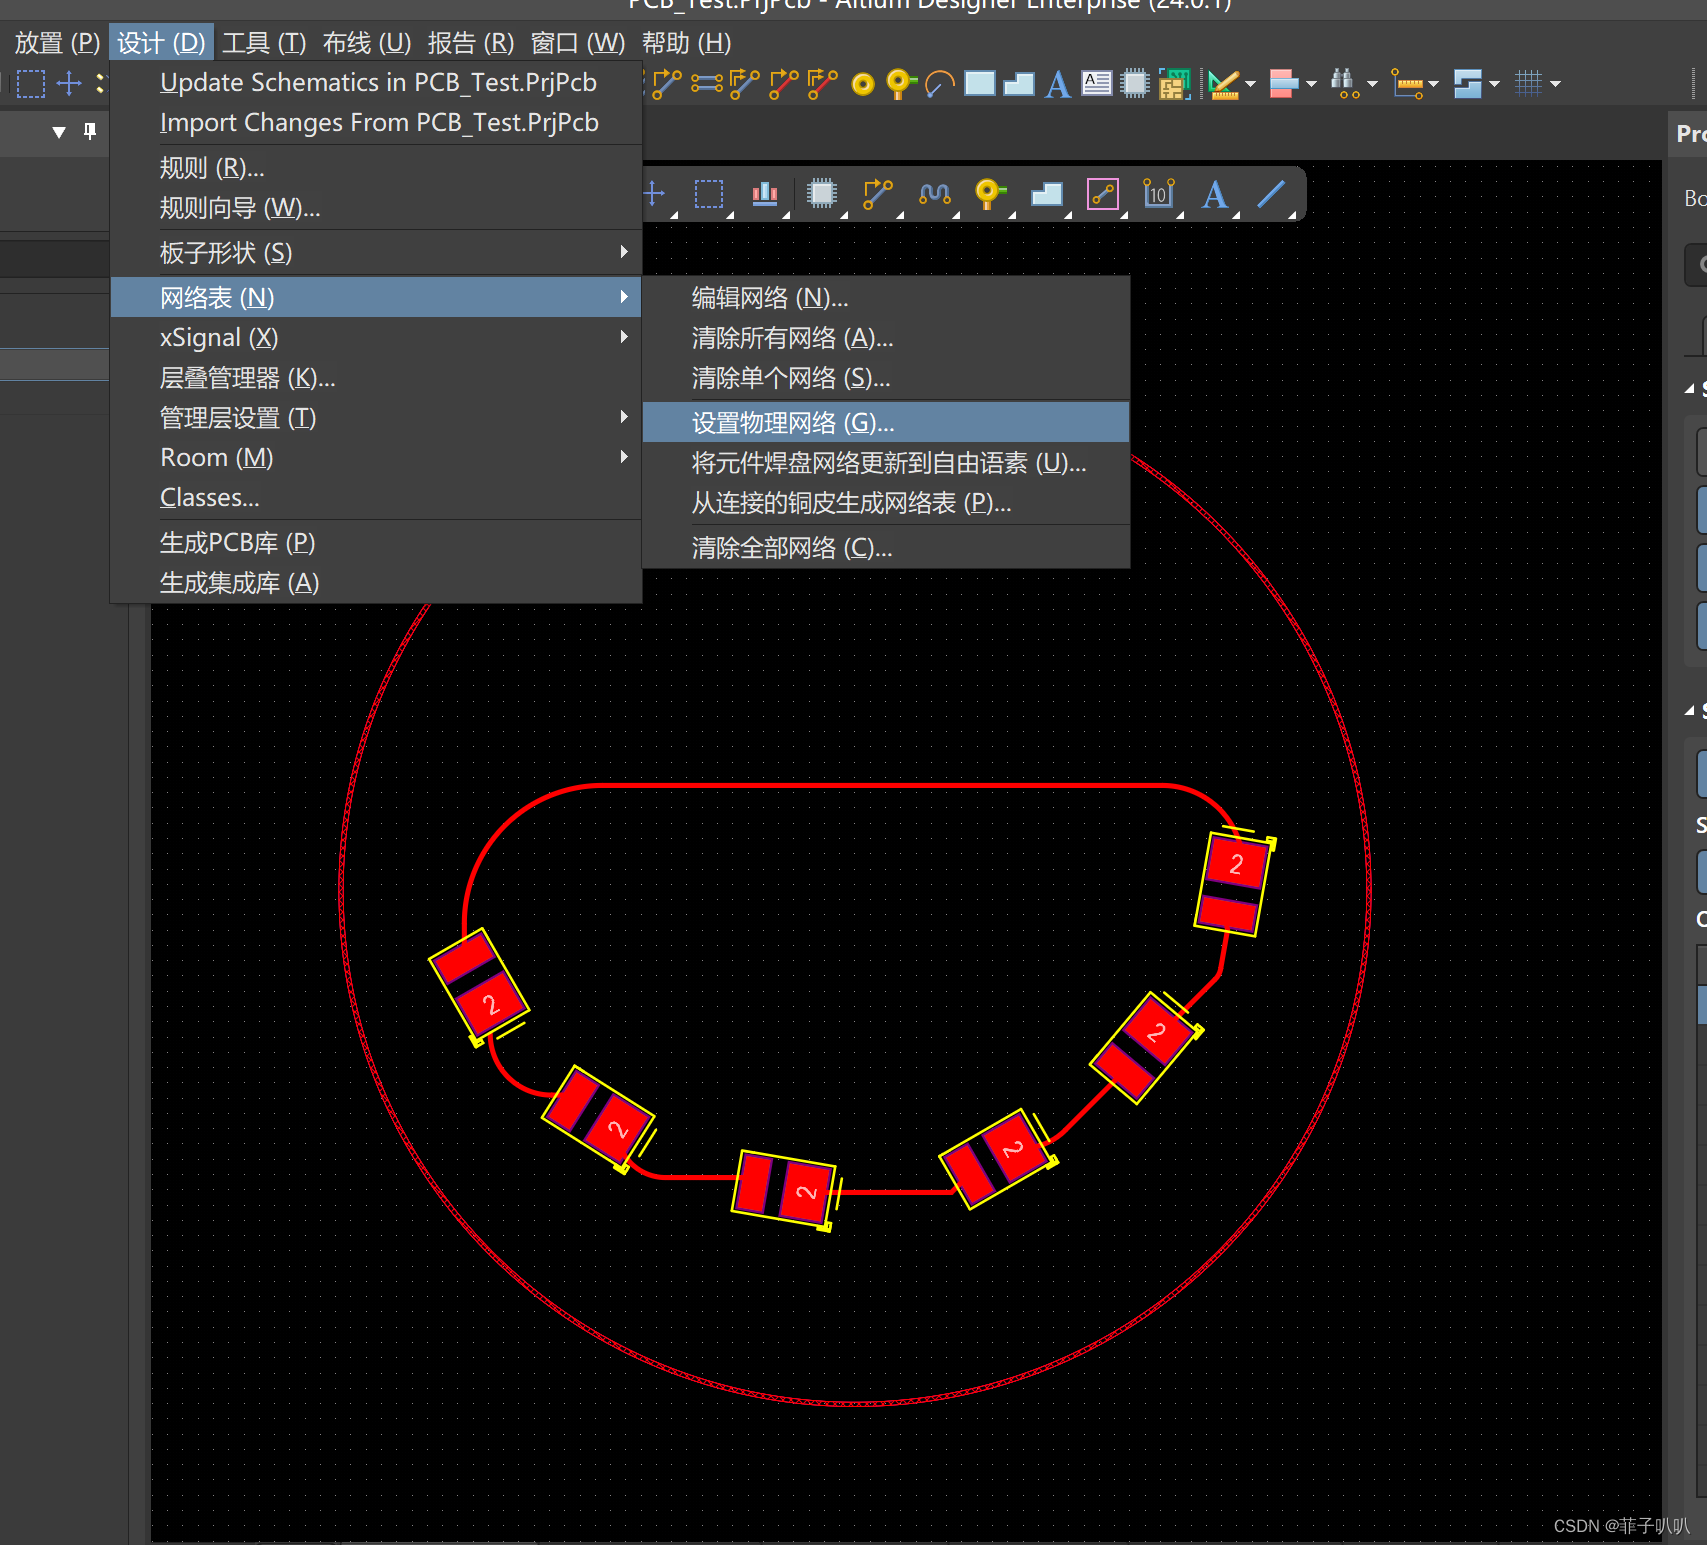Expand the xSignal (X) submenu
This screenshot has width=1707, height=1545.
coord(375,337)
